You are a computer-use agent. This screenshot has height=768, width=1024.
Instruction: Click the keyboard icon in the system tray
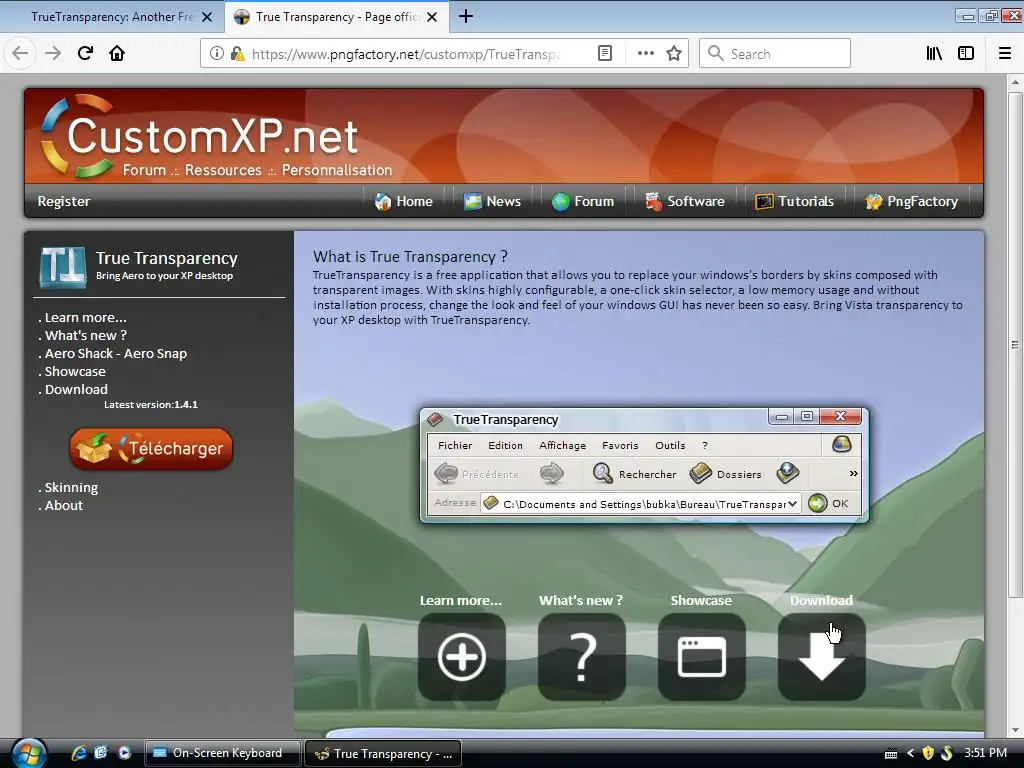891,754
